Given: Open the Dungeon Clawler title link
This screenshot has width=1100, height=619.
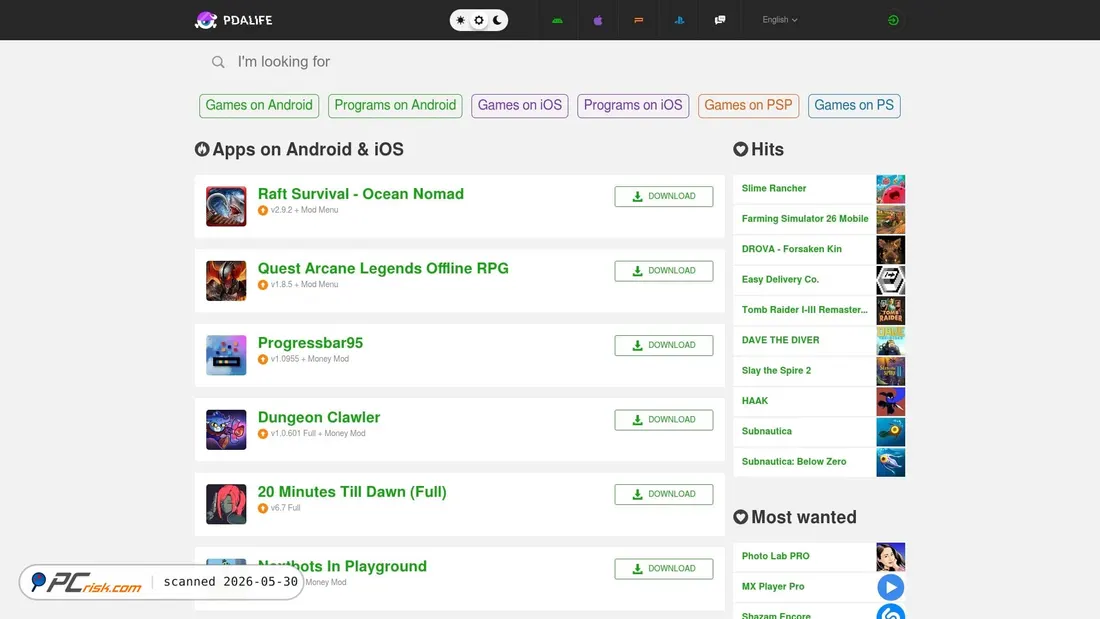Looking at the screenshot, I should click(x=318, y=417).
